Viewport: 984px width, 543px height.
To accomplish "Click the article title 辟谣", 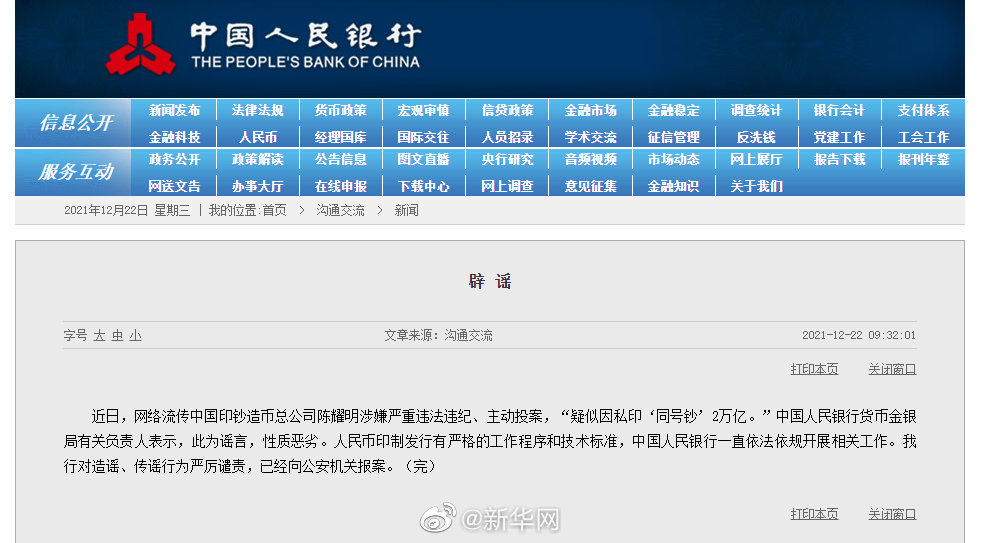I will (490, 281).
